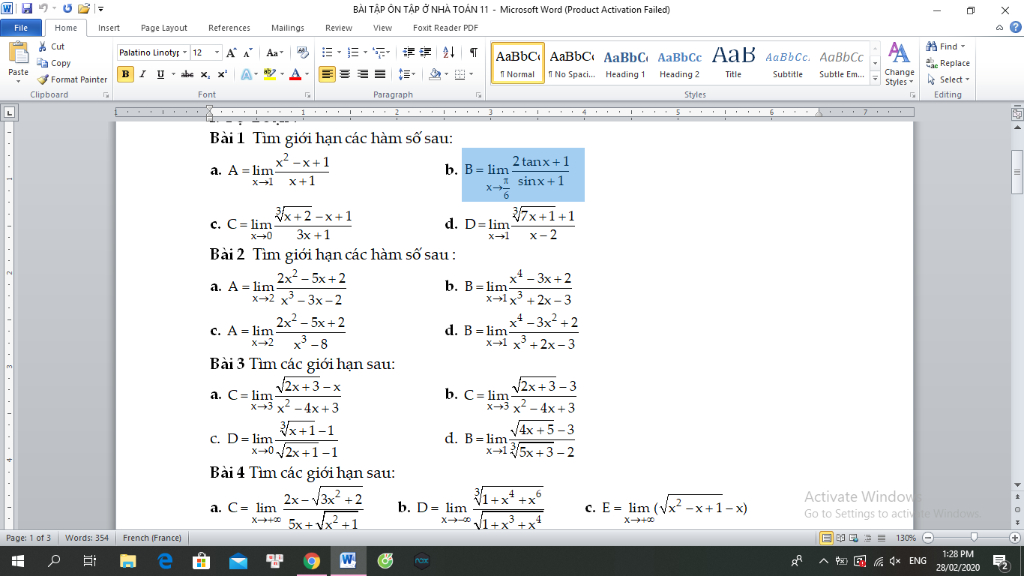Viewport: 1024px width, 576px height.
Task: Open the Multilevel List menu
Action: 380,53
